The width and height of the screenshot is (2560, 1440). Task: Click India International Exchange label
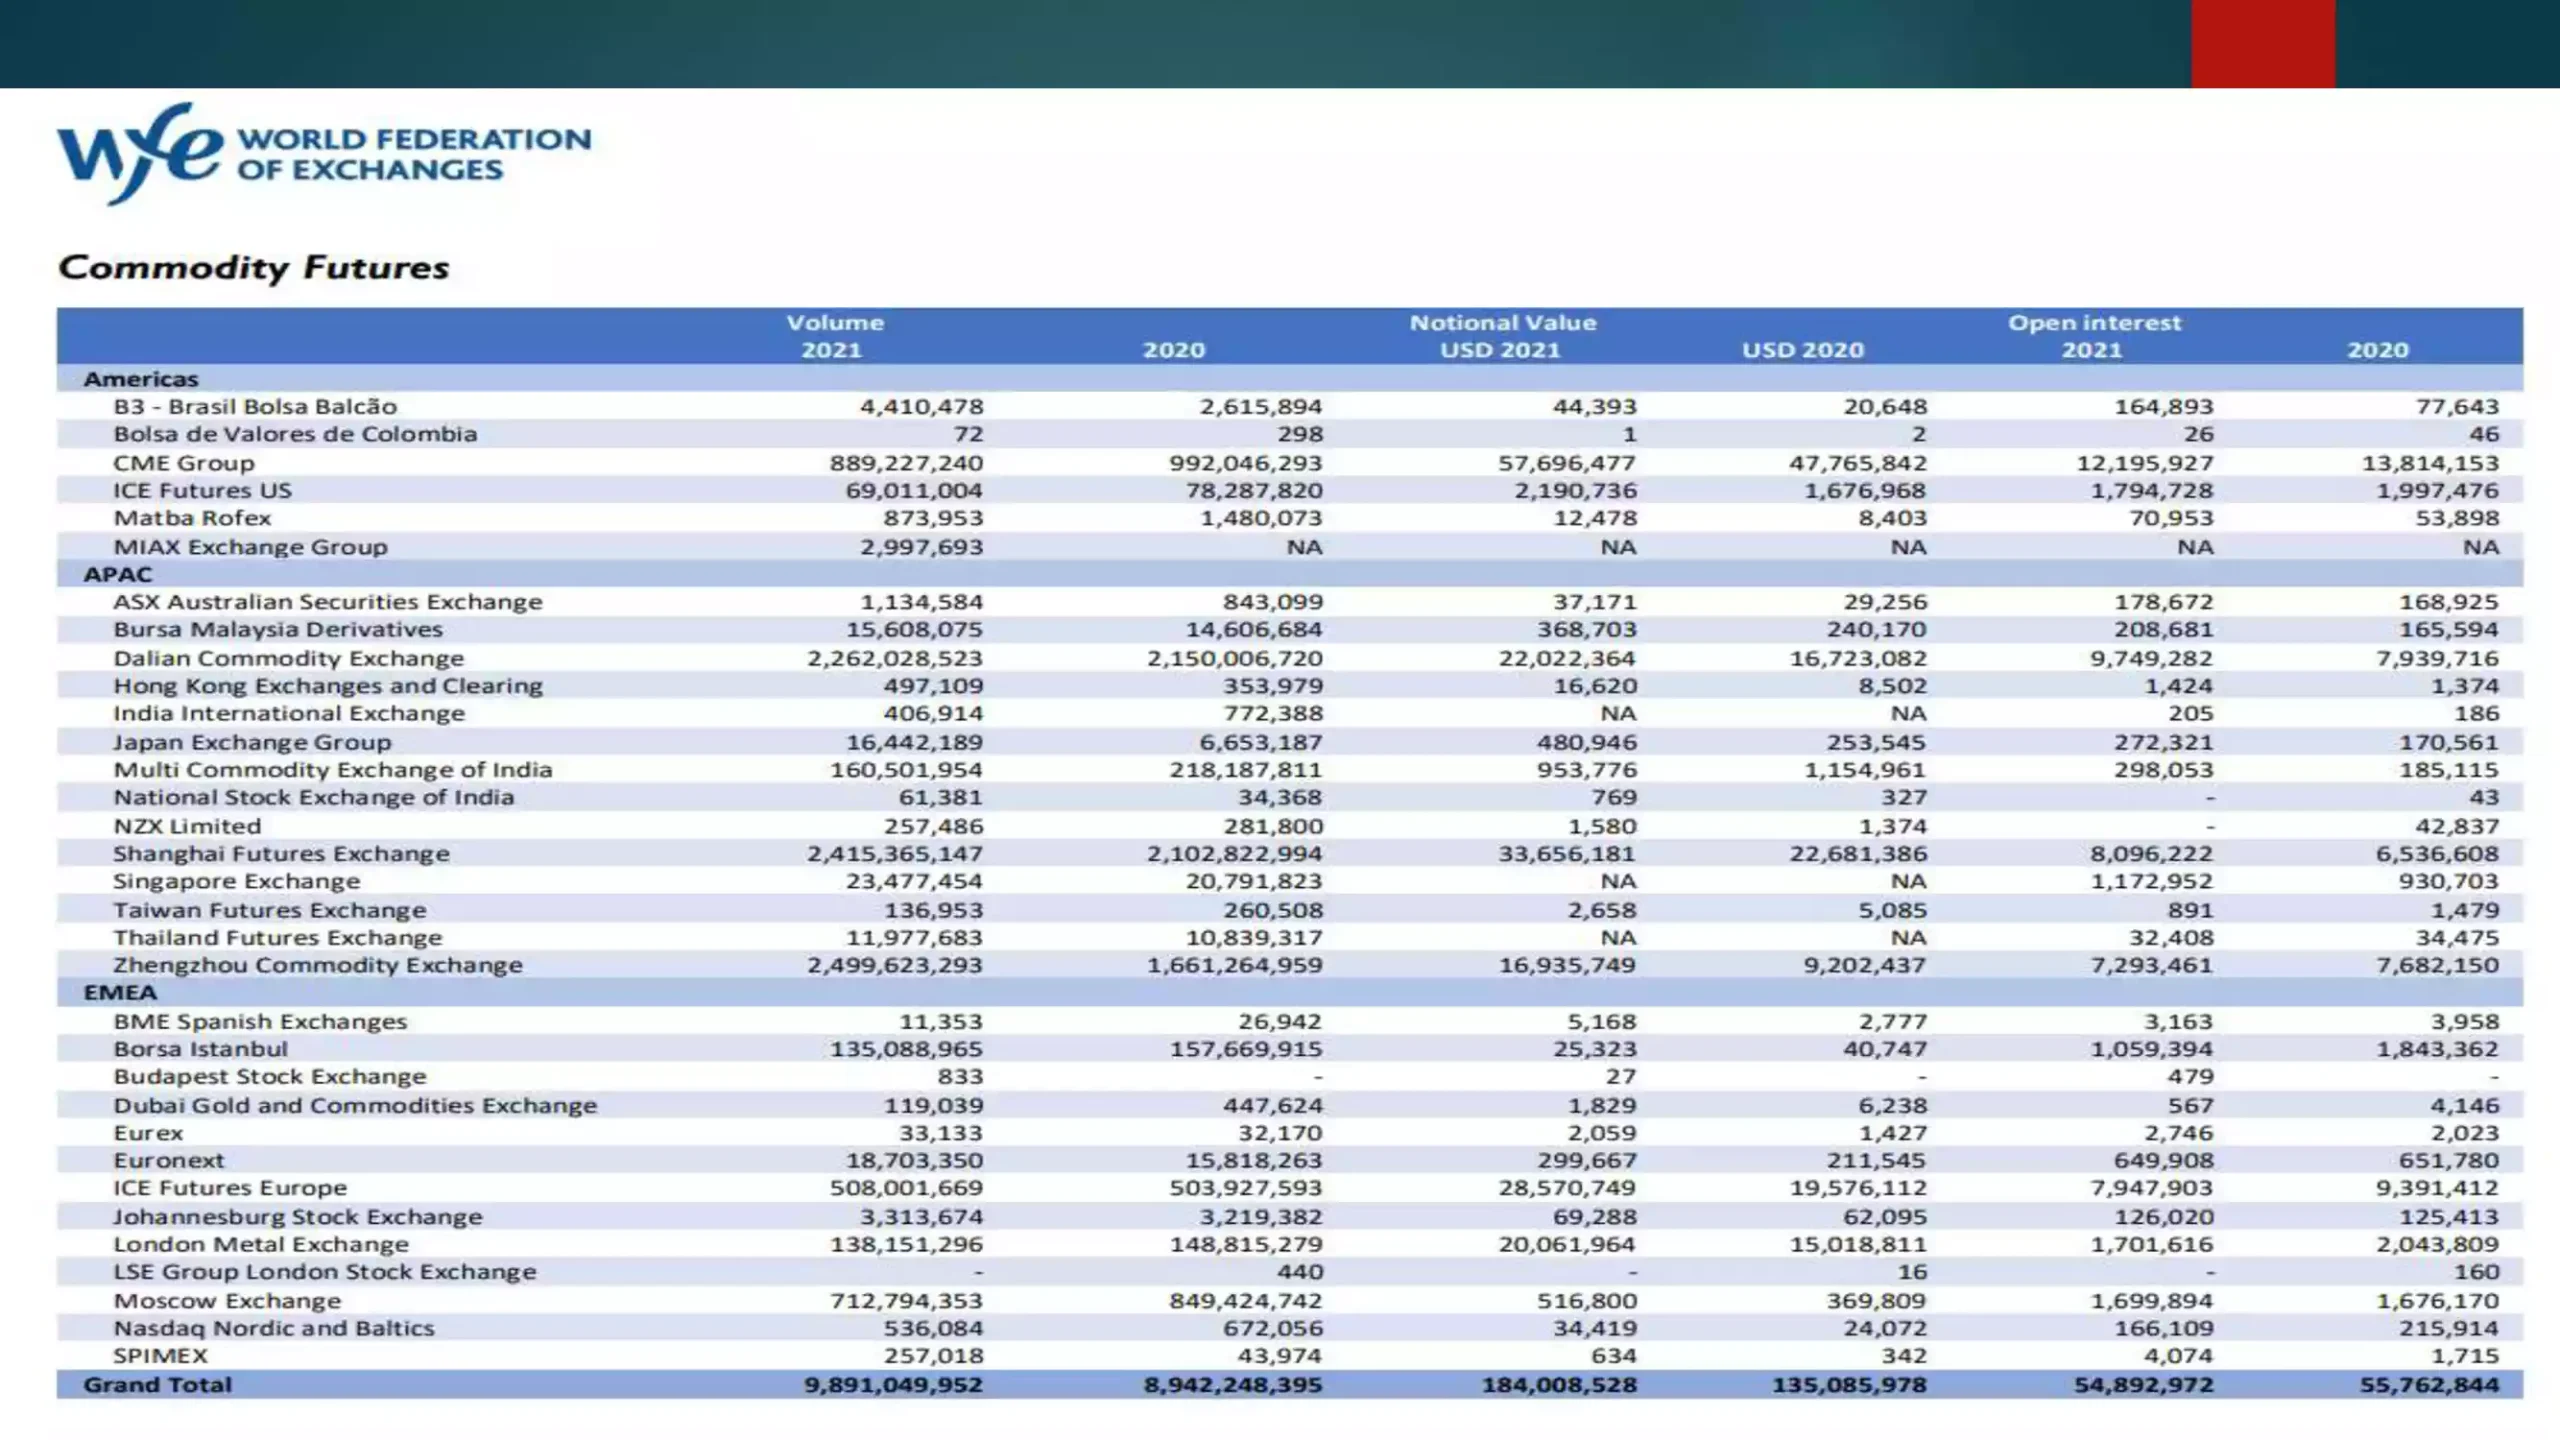pos(289,714)
